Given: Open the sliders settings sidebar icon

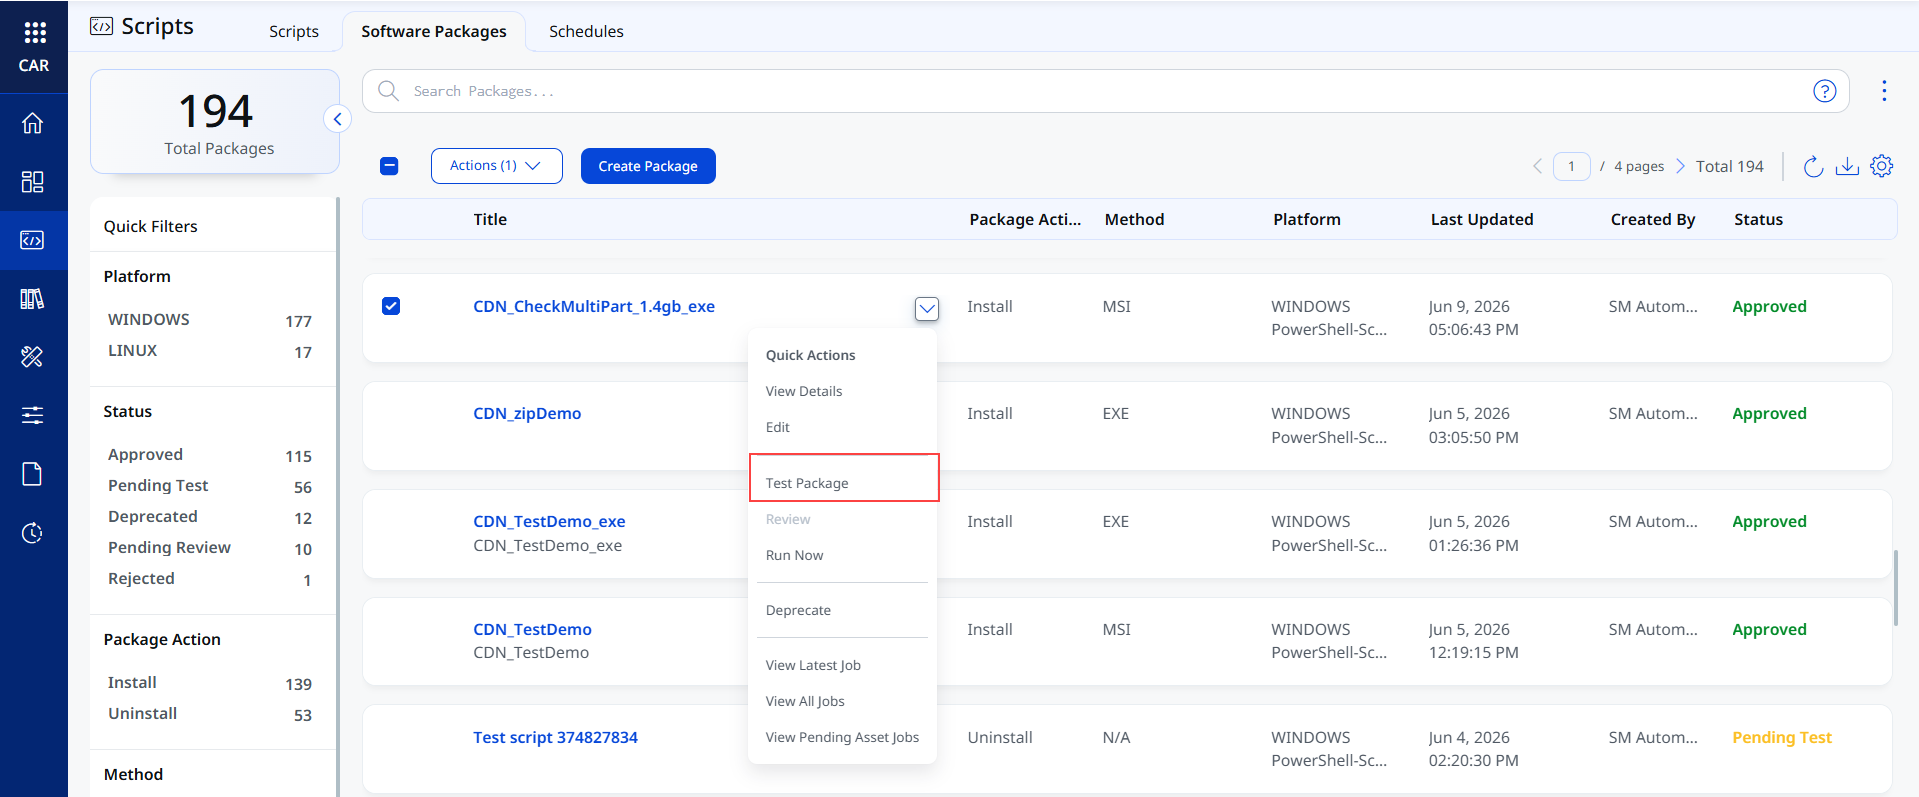Looking at the screenshot, I should coord(33,415).
